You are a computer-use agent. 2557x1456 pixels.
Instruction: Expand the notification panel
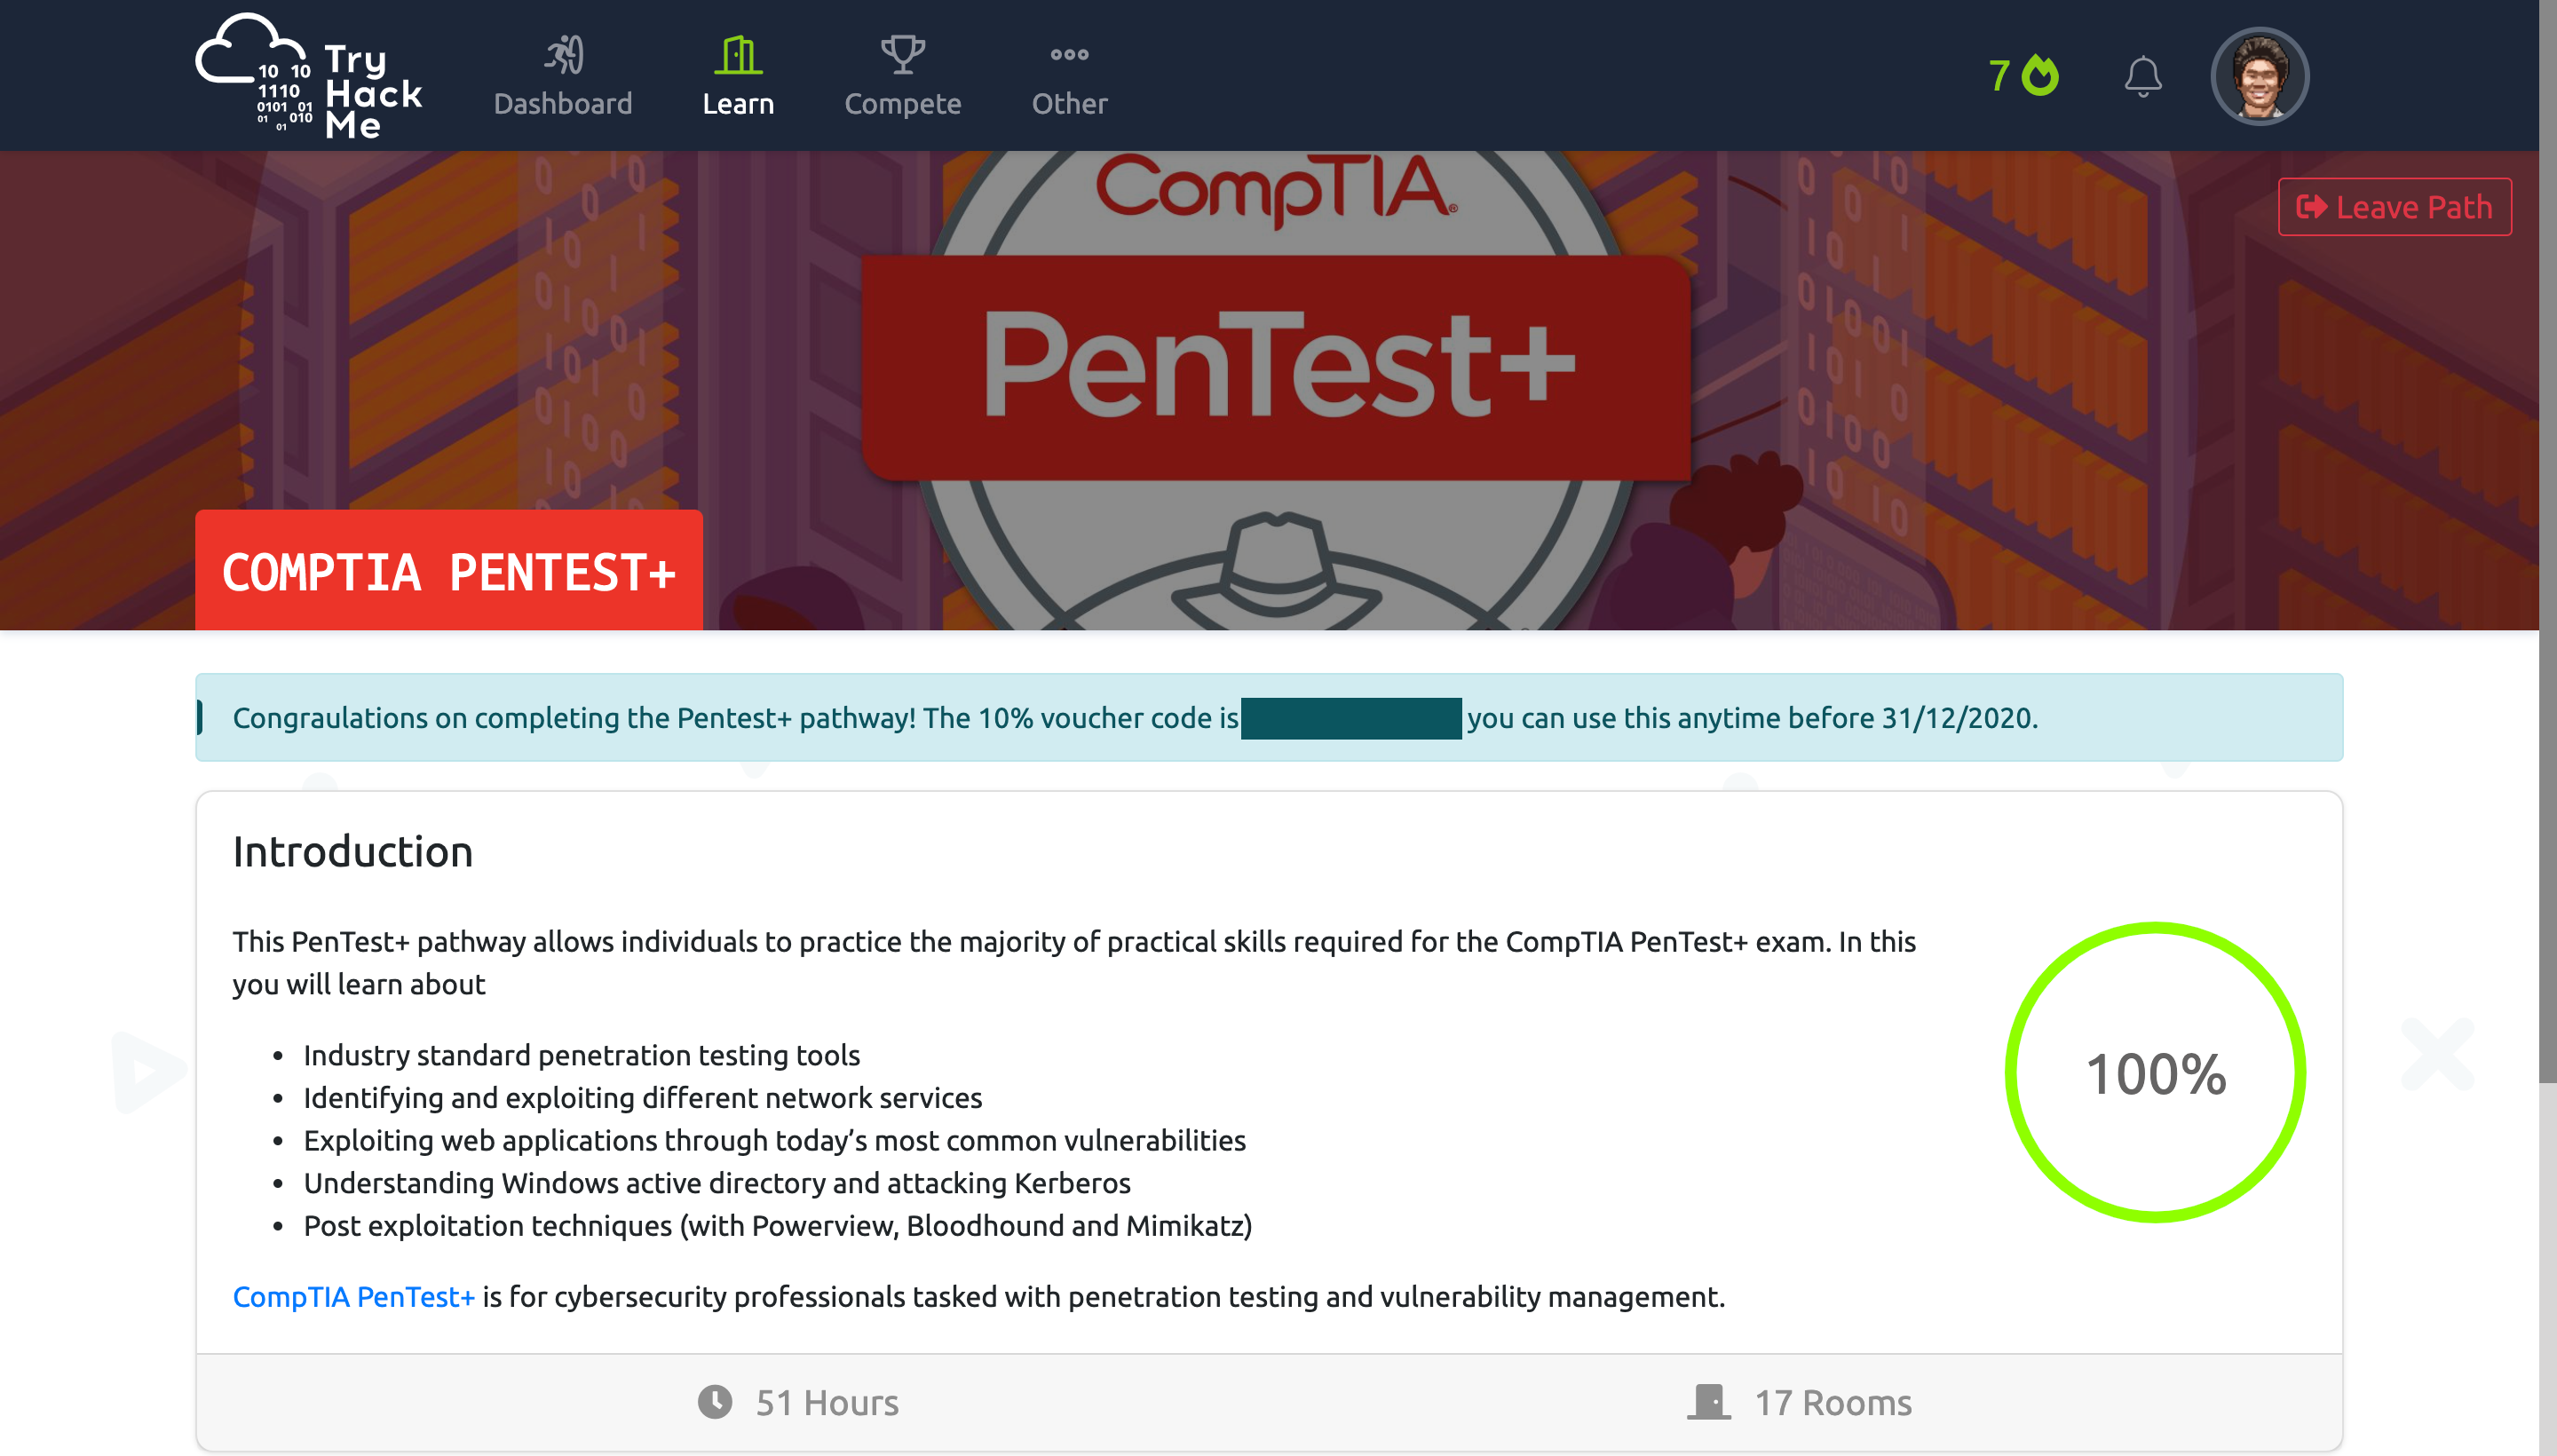pos(2143,76)
